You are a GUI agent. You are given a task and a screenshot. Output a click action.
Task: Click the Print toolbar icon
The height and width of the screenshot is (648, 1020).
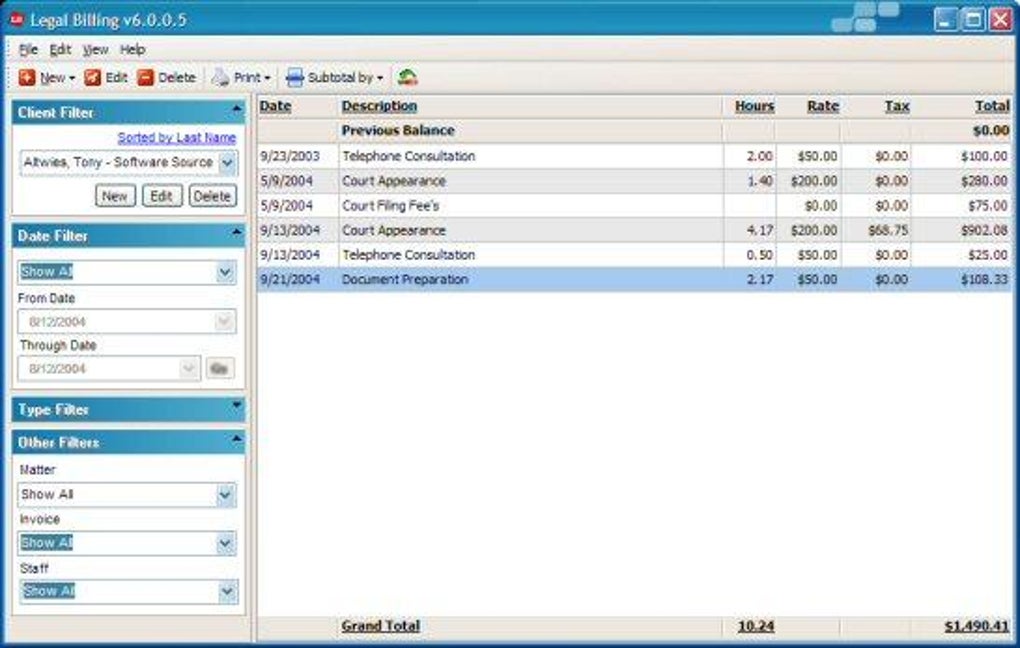221,77
